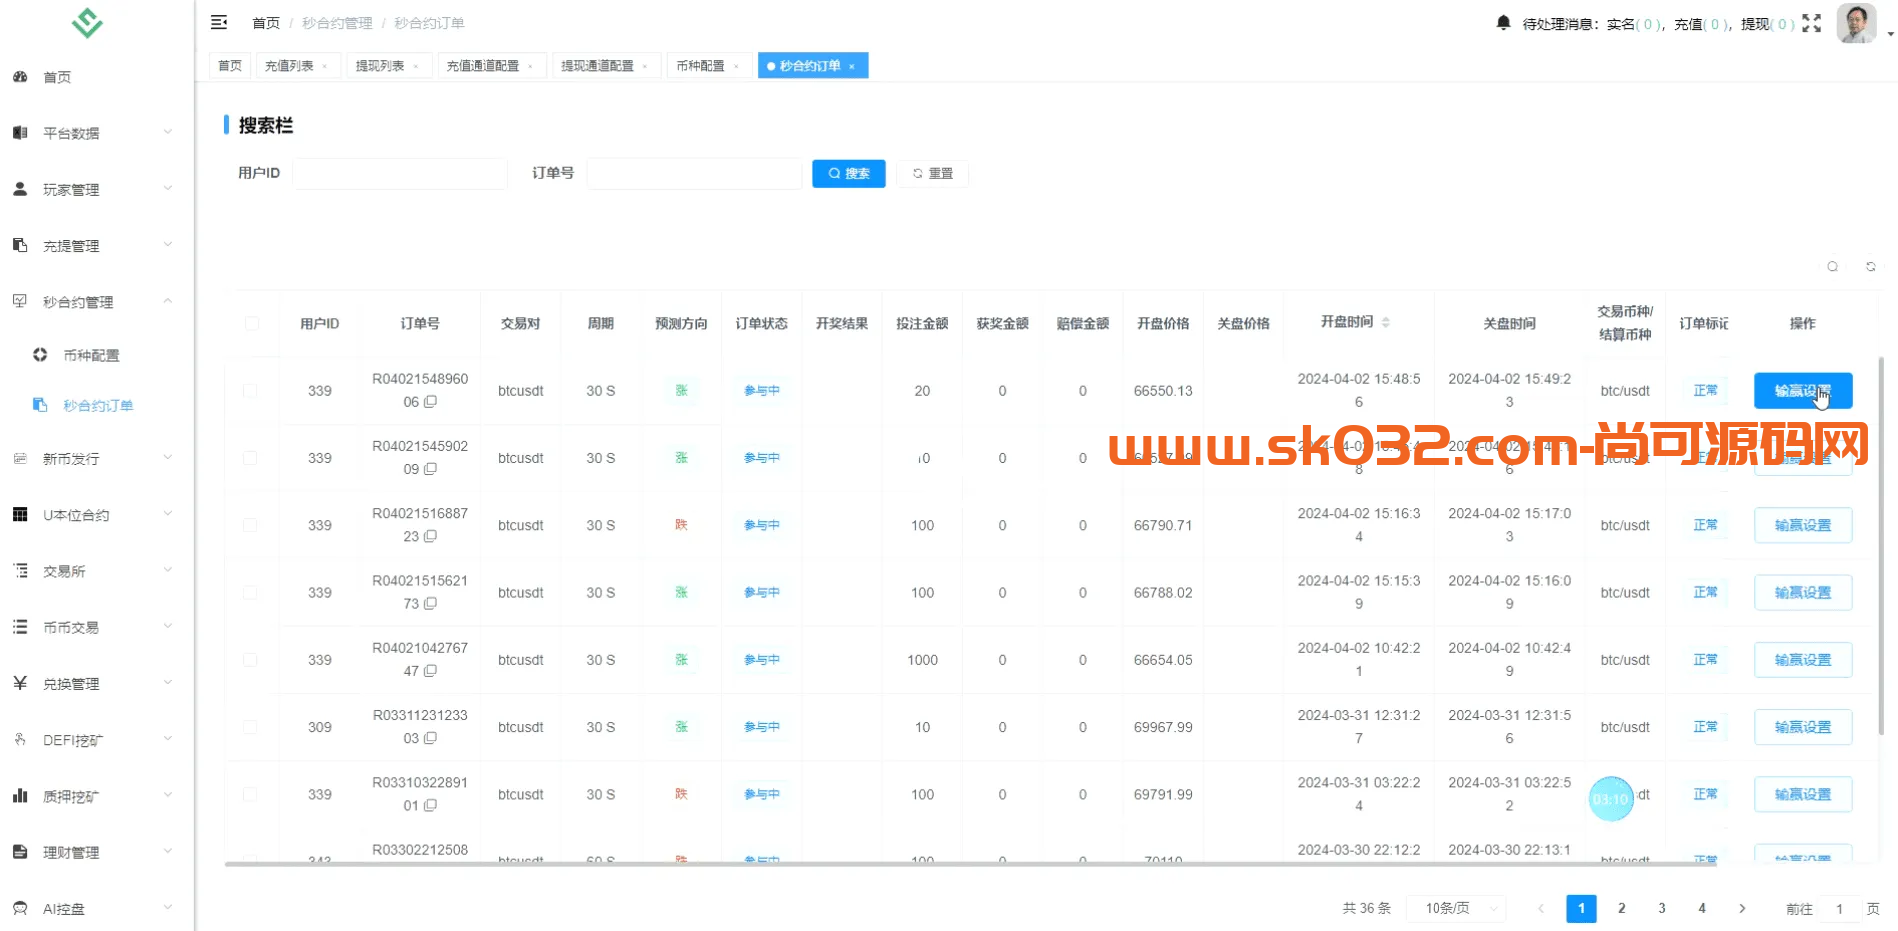Image resolution: width=1898 pixels, height=931 pixels.
Task: Click the AI控盘 sidebar icon
Action: click(x=20, y=908)
